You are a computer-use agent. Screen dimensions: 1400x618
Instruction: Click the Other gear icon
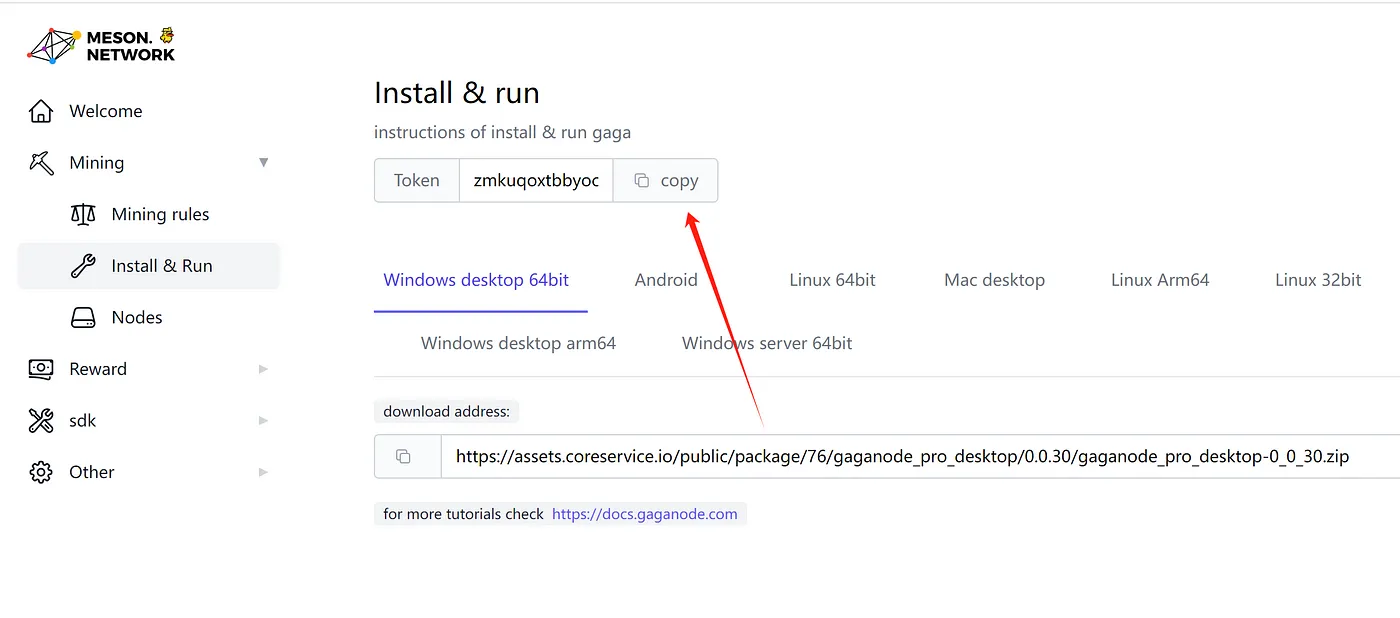[x=41, y=472]
